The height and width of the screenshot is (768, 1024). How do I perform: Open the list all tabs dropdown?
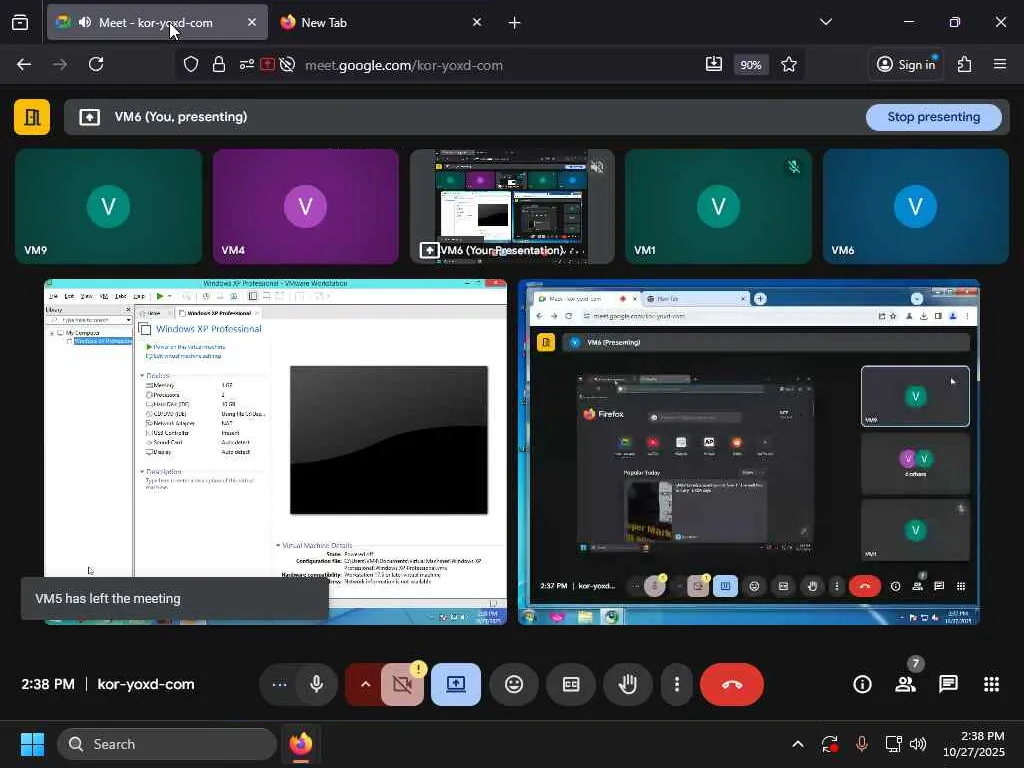pyautogui.click(x=825, y=22)
